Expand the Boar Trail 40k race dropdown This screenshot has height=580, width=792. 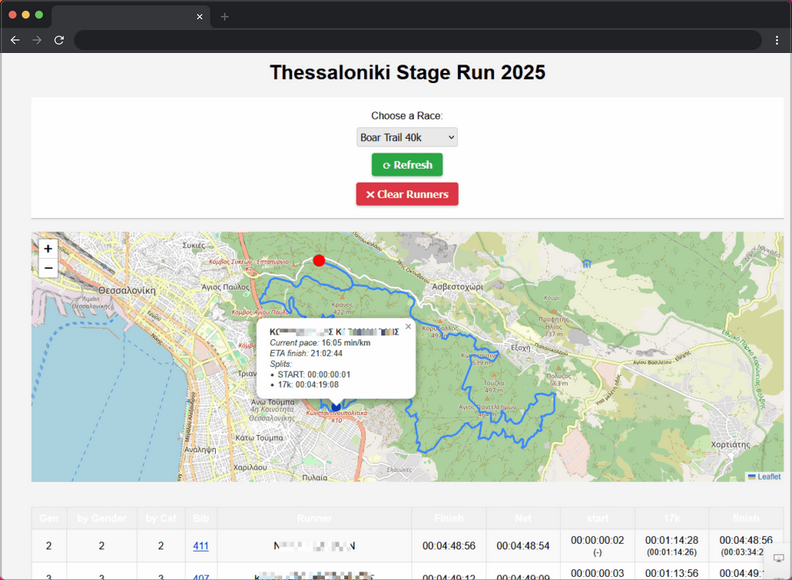(407, 137)
